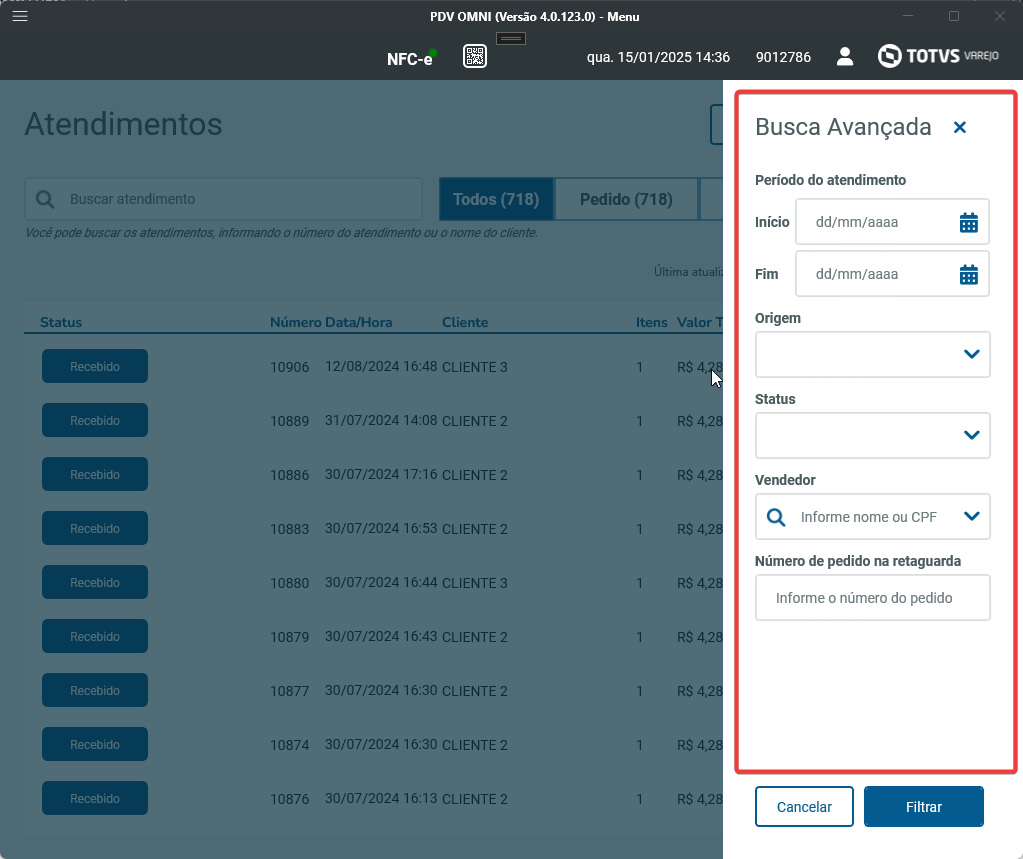This screenshot has height=859, width=1023.
Task: Select order number 10889
Action: [290, 421]
